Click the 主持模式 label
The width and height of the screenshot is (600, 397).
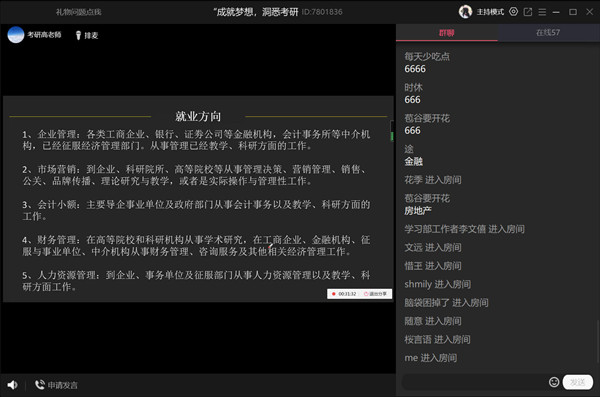(490, 12)
